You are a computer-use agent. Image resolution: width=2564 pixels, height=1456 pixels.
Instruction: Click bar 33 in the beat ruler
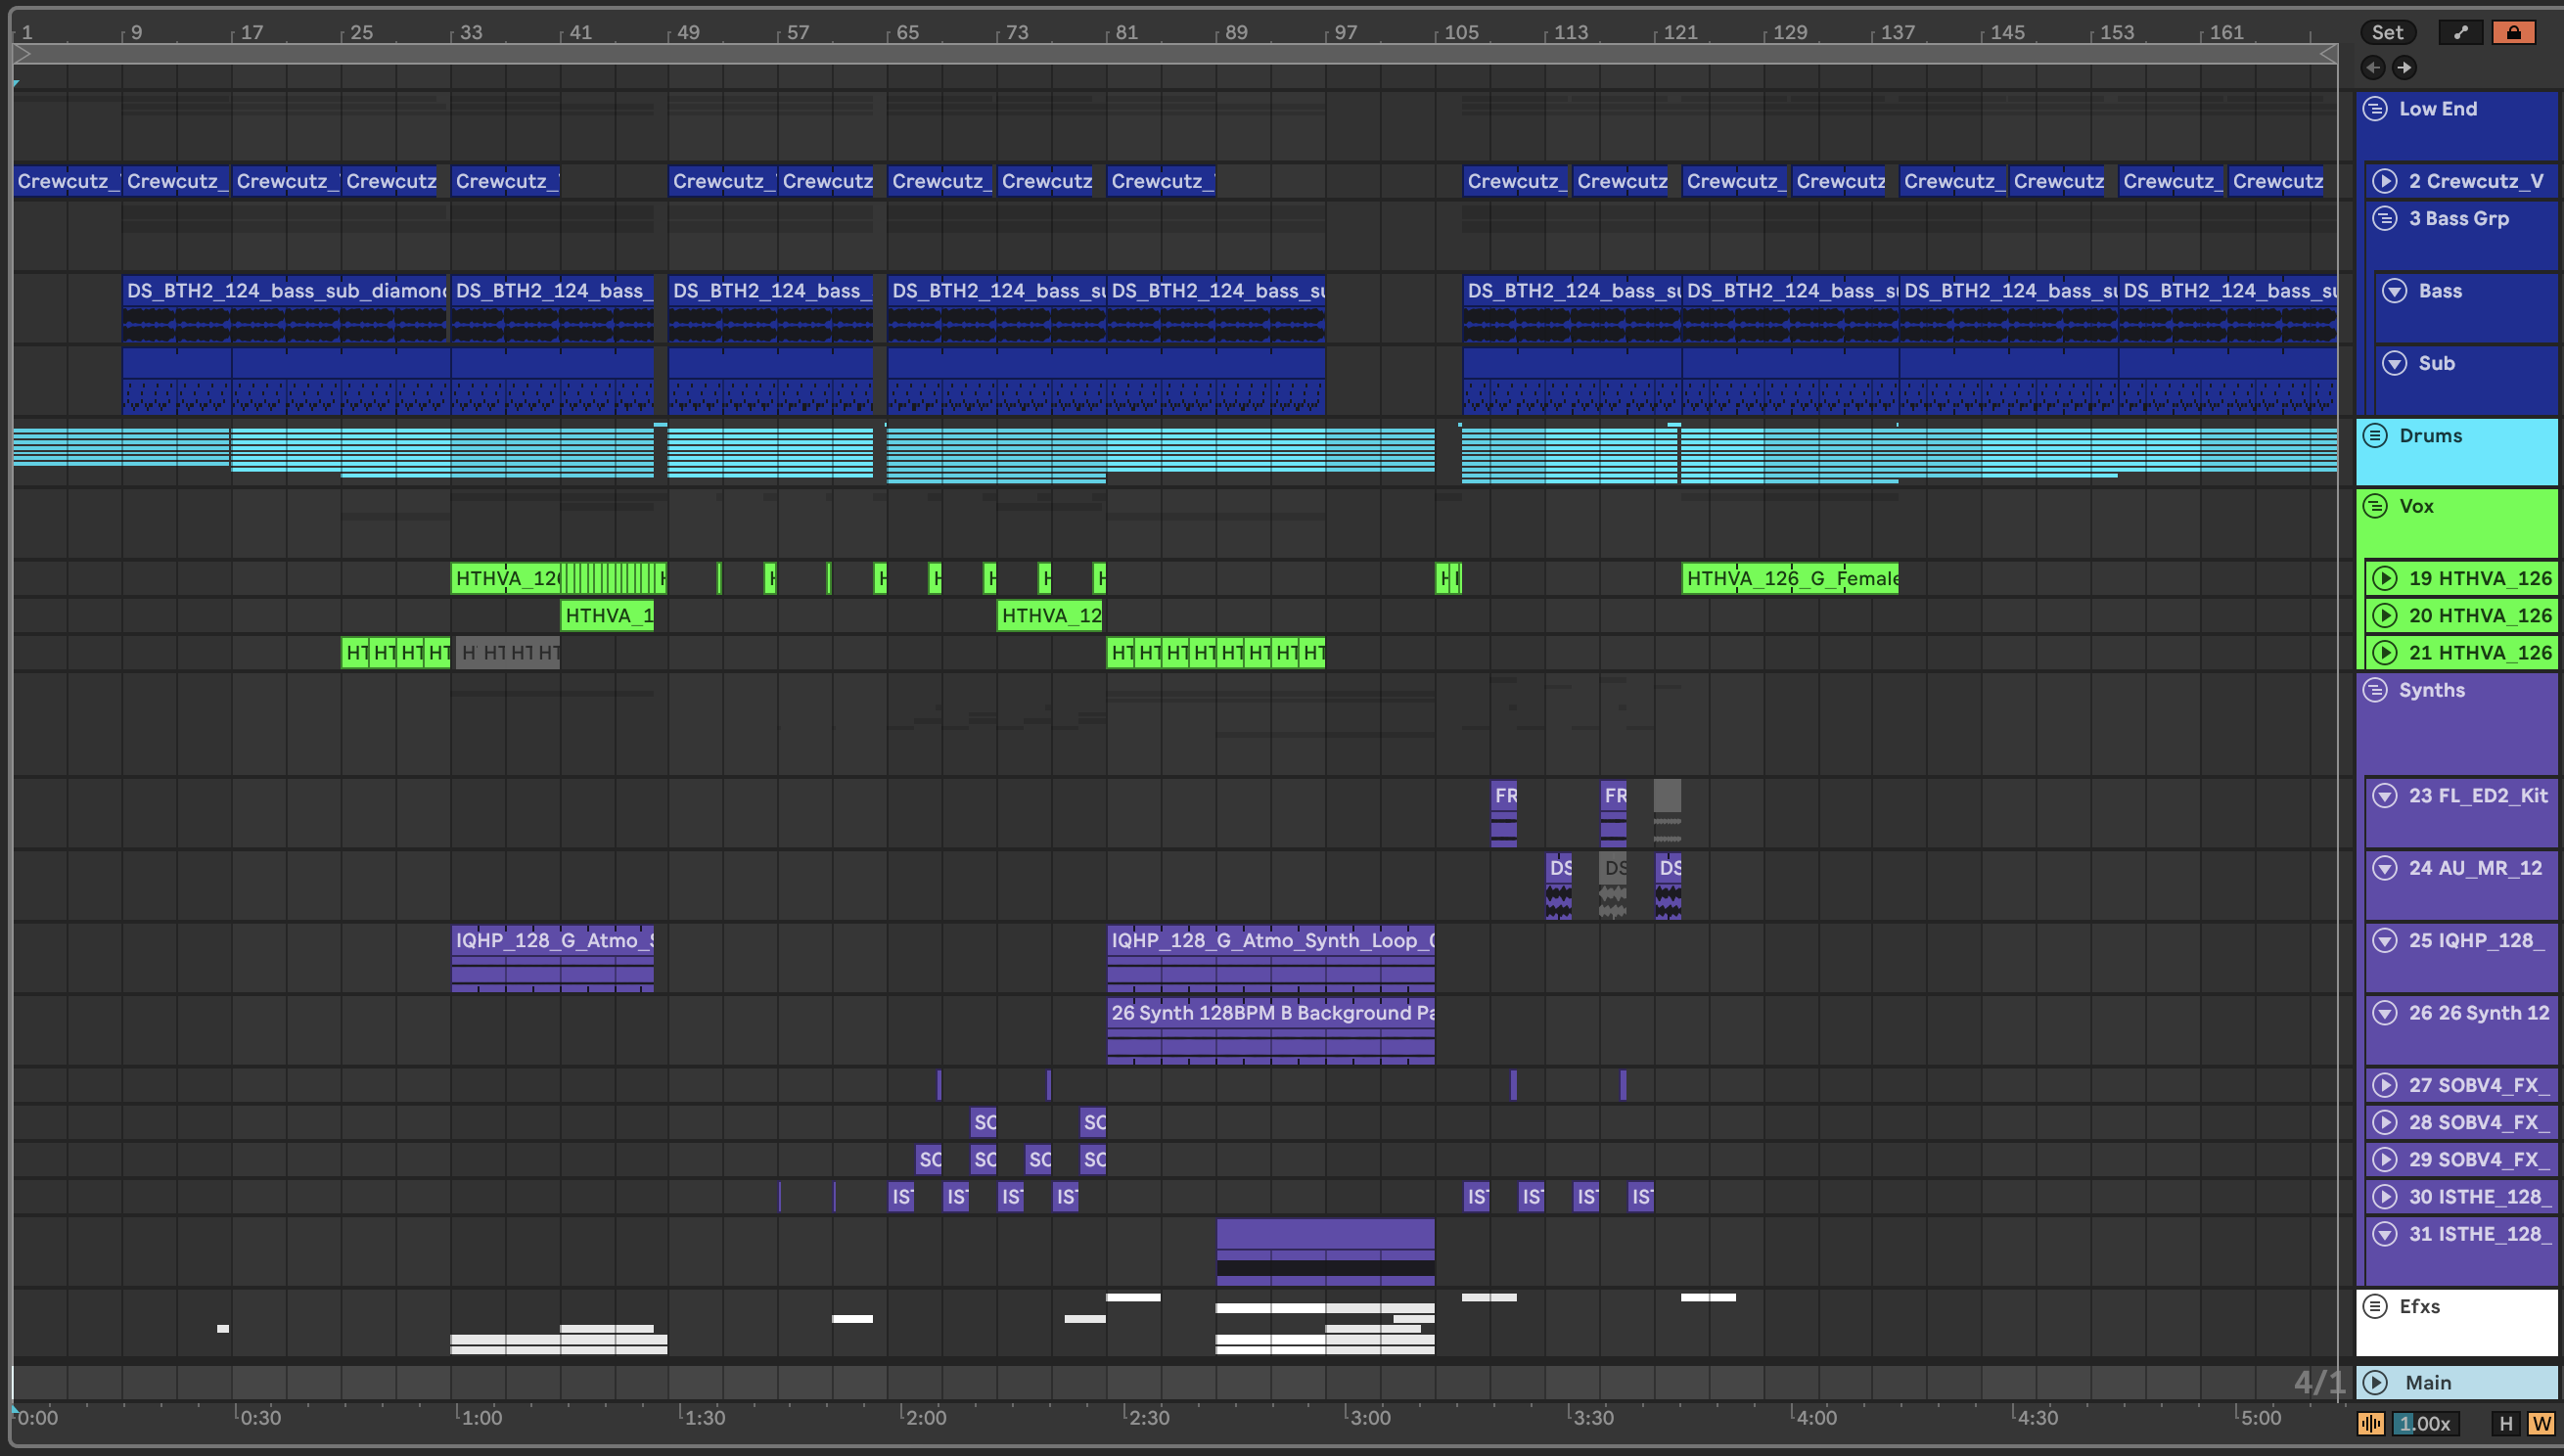[x=470, y=32]
